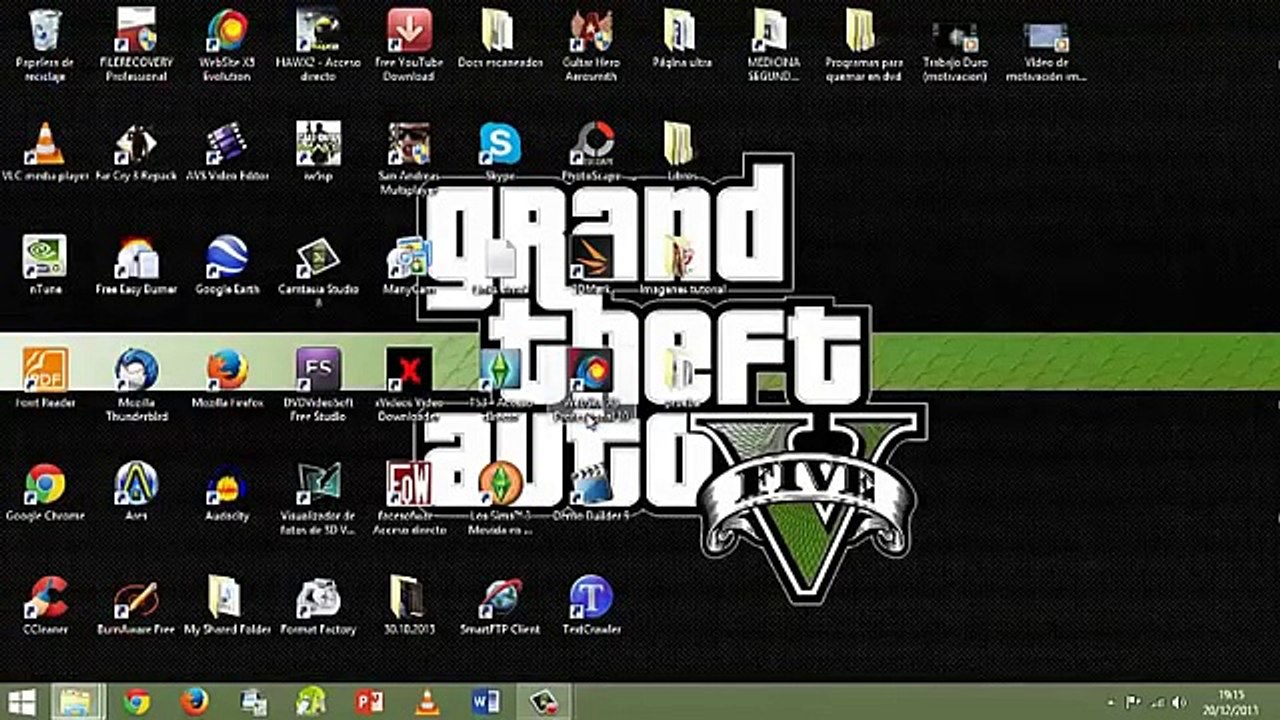The image size is (1280, 720).
Task: Show hidden tray icons arrow
Action: point(1112,702)
